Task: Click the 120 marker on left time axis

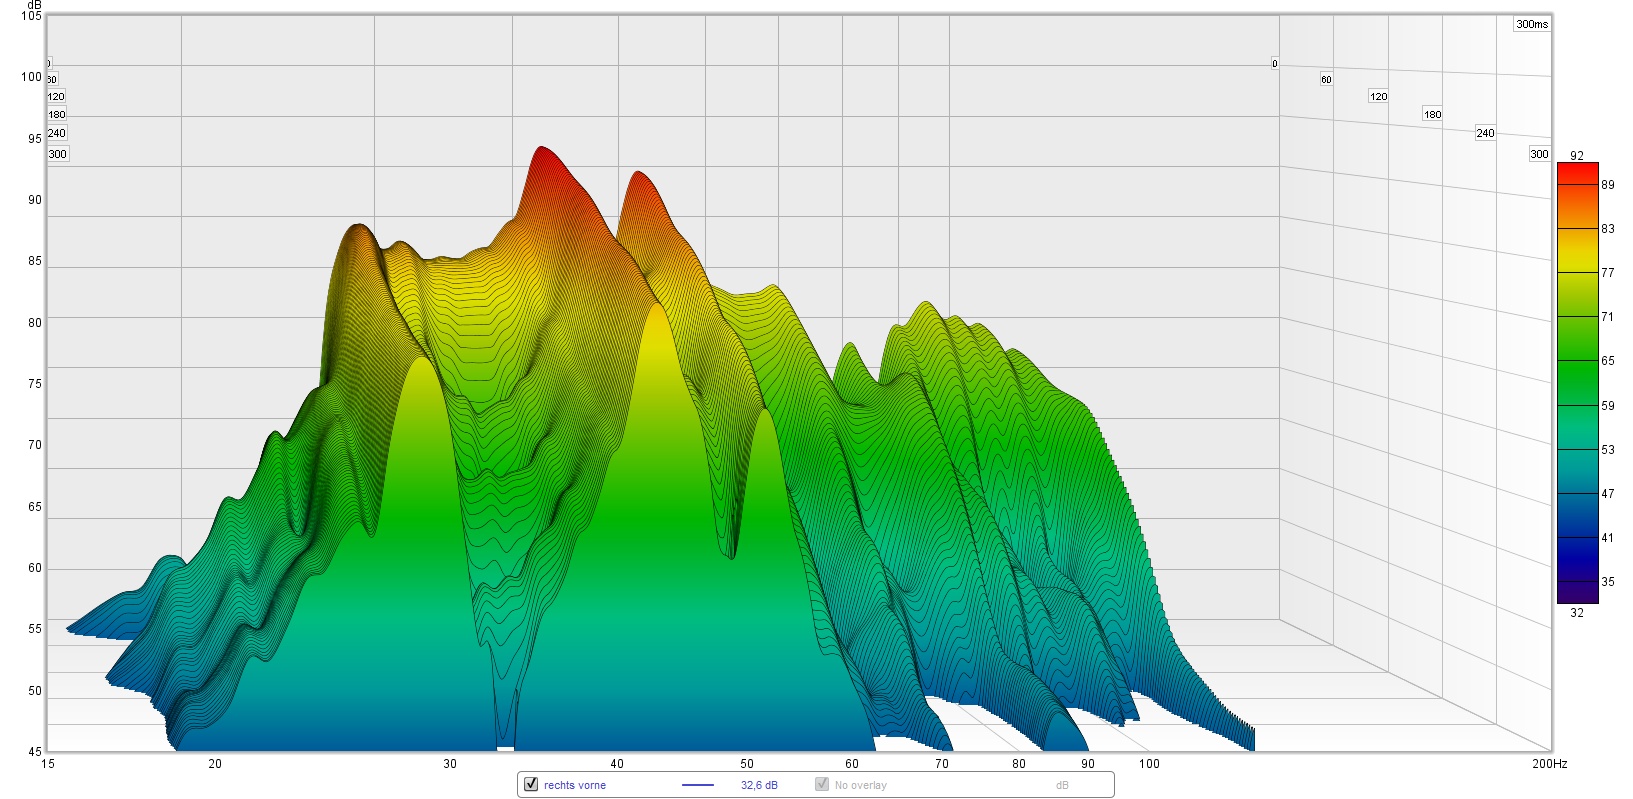Action: click(56, 97)
